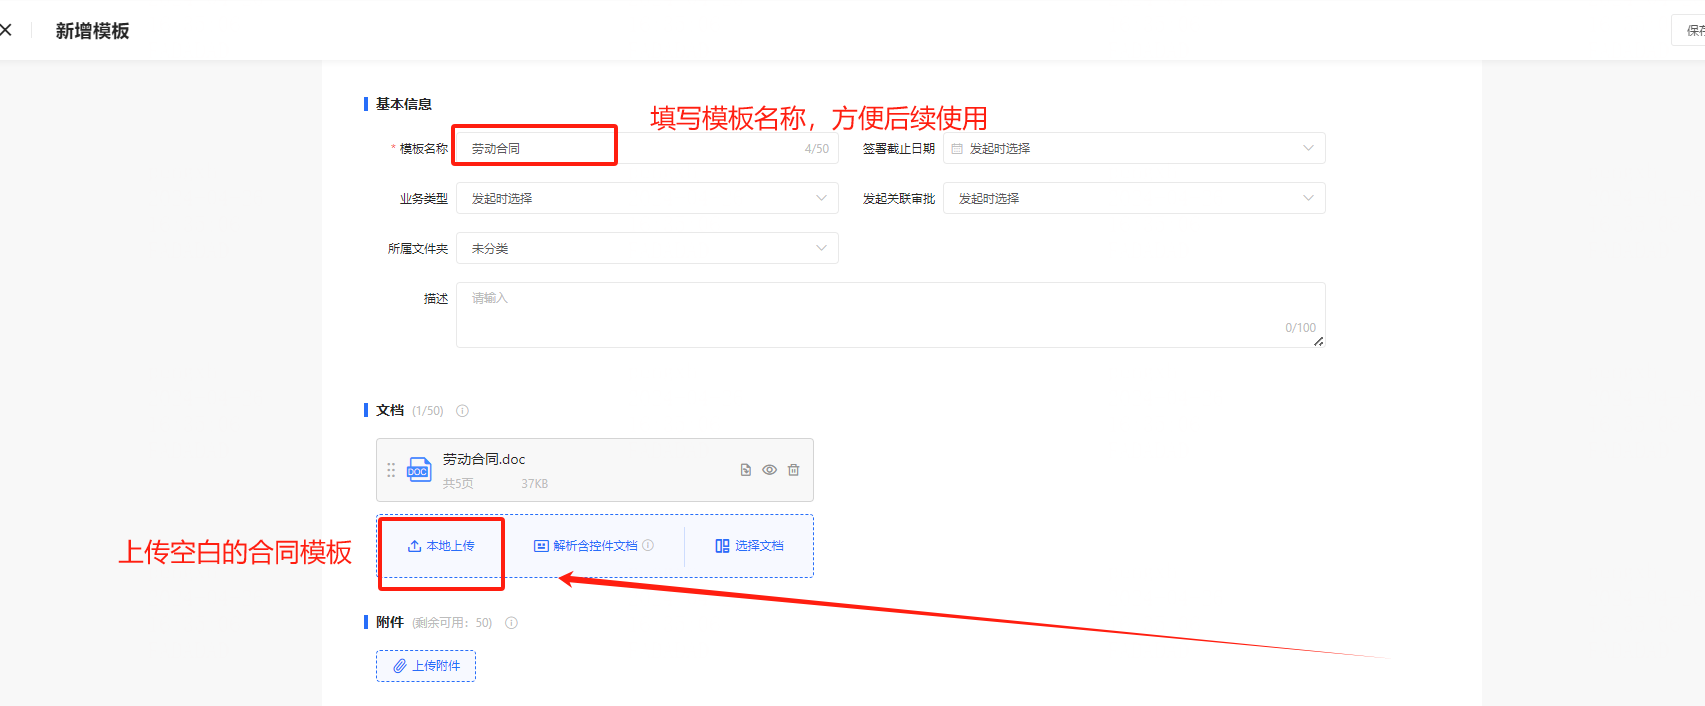Click the info icon beside 解析含控件文档
This screenshot has height=706, width=1705.
point(648,546)
